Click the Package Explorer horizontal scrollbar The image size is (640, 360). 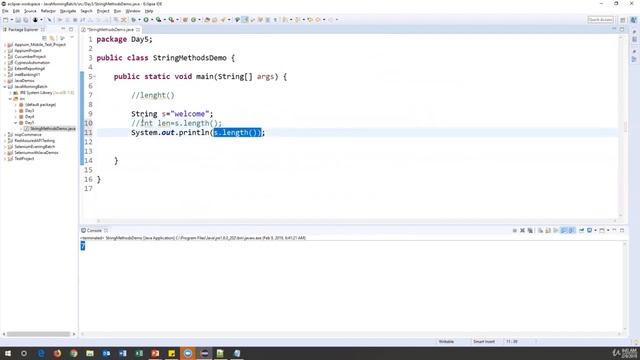click(x=39, y=334)
